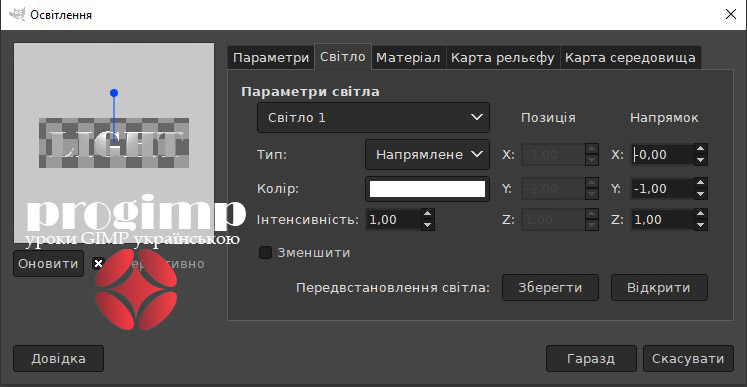The height and width of the screenshot is (387, 747).
Task: Click the blue light handle in the preview
Action: click(x=114, y=93)
